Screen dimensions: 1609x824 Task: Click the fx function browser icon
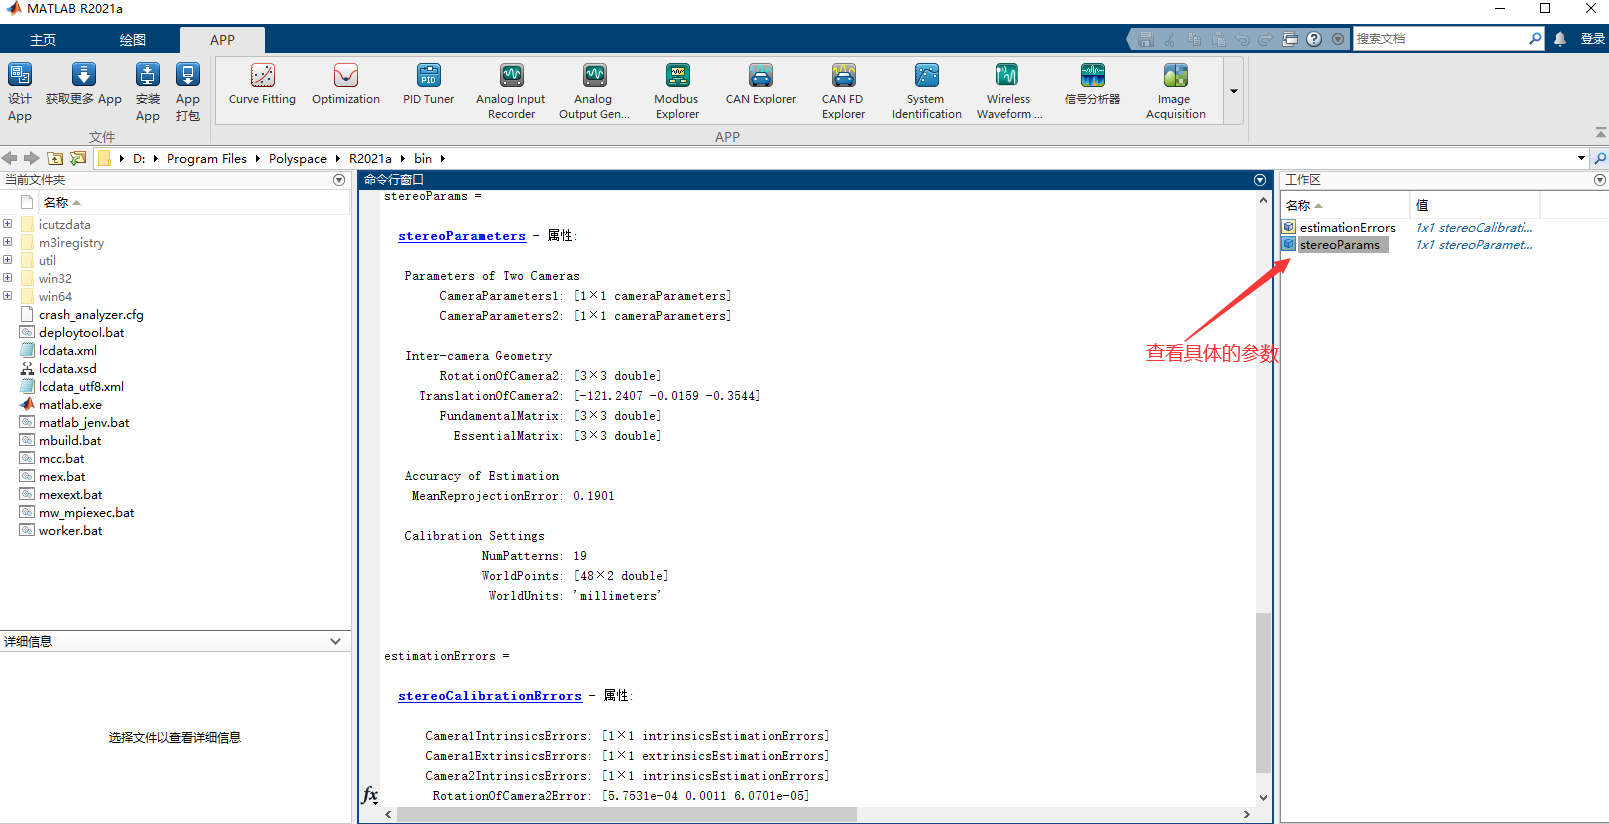coord(370,795)
